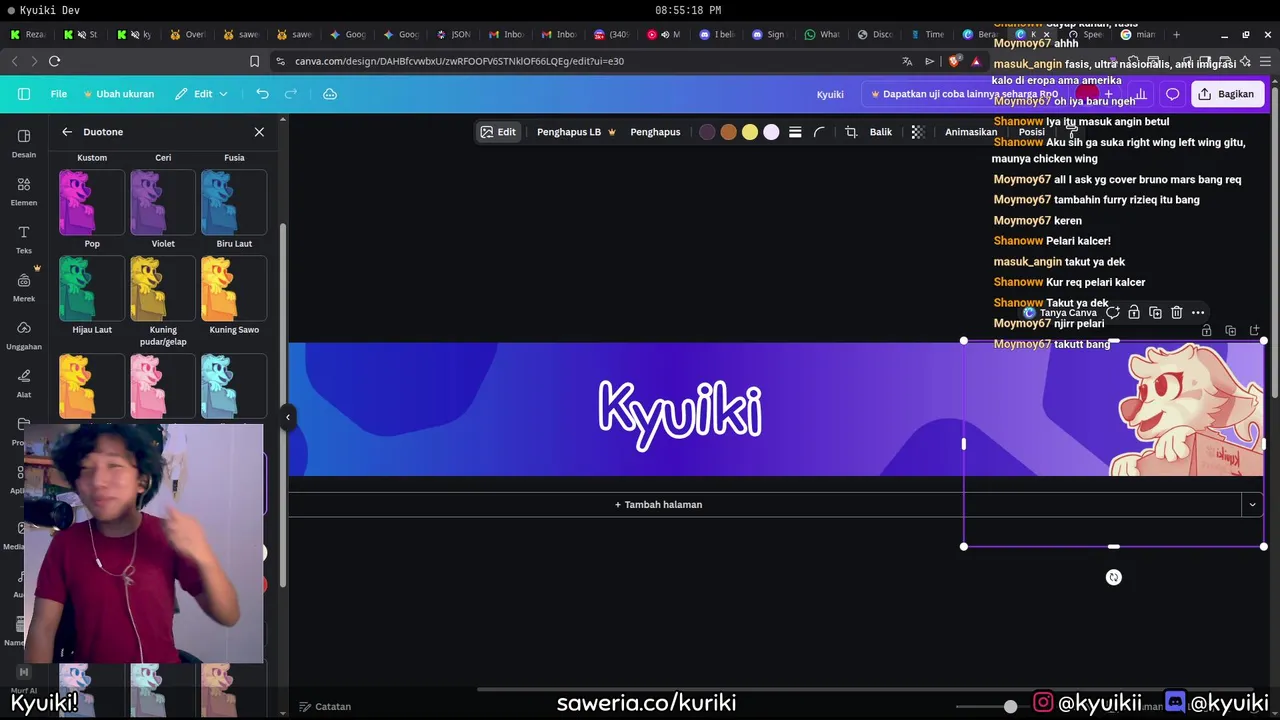
Task: Collapse the side panel with arrow handle
Action: pyautogui.click(x=288, y=417)
